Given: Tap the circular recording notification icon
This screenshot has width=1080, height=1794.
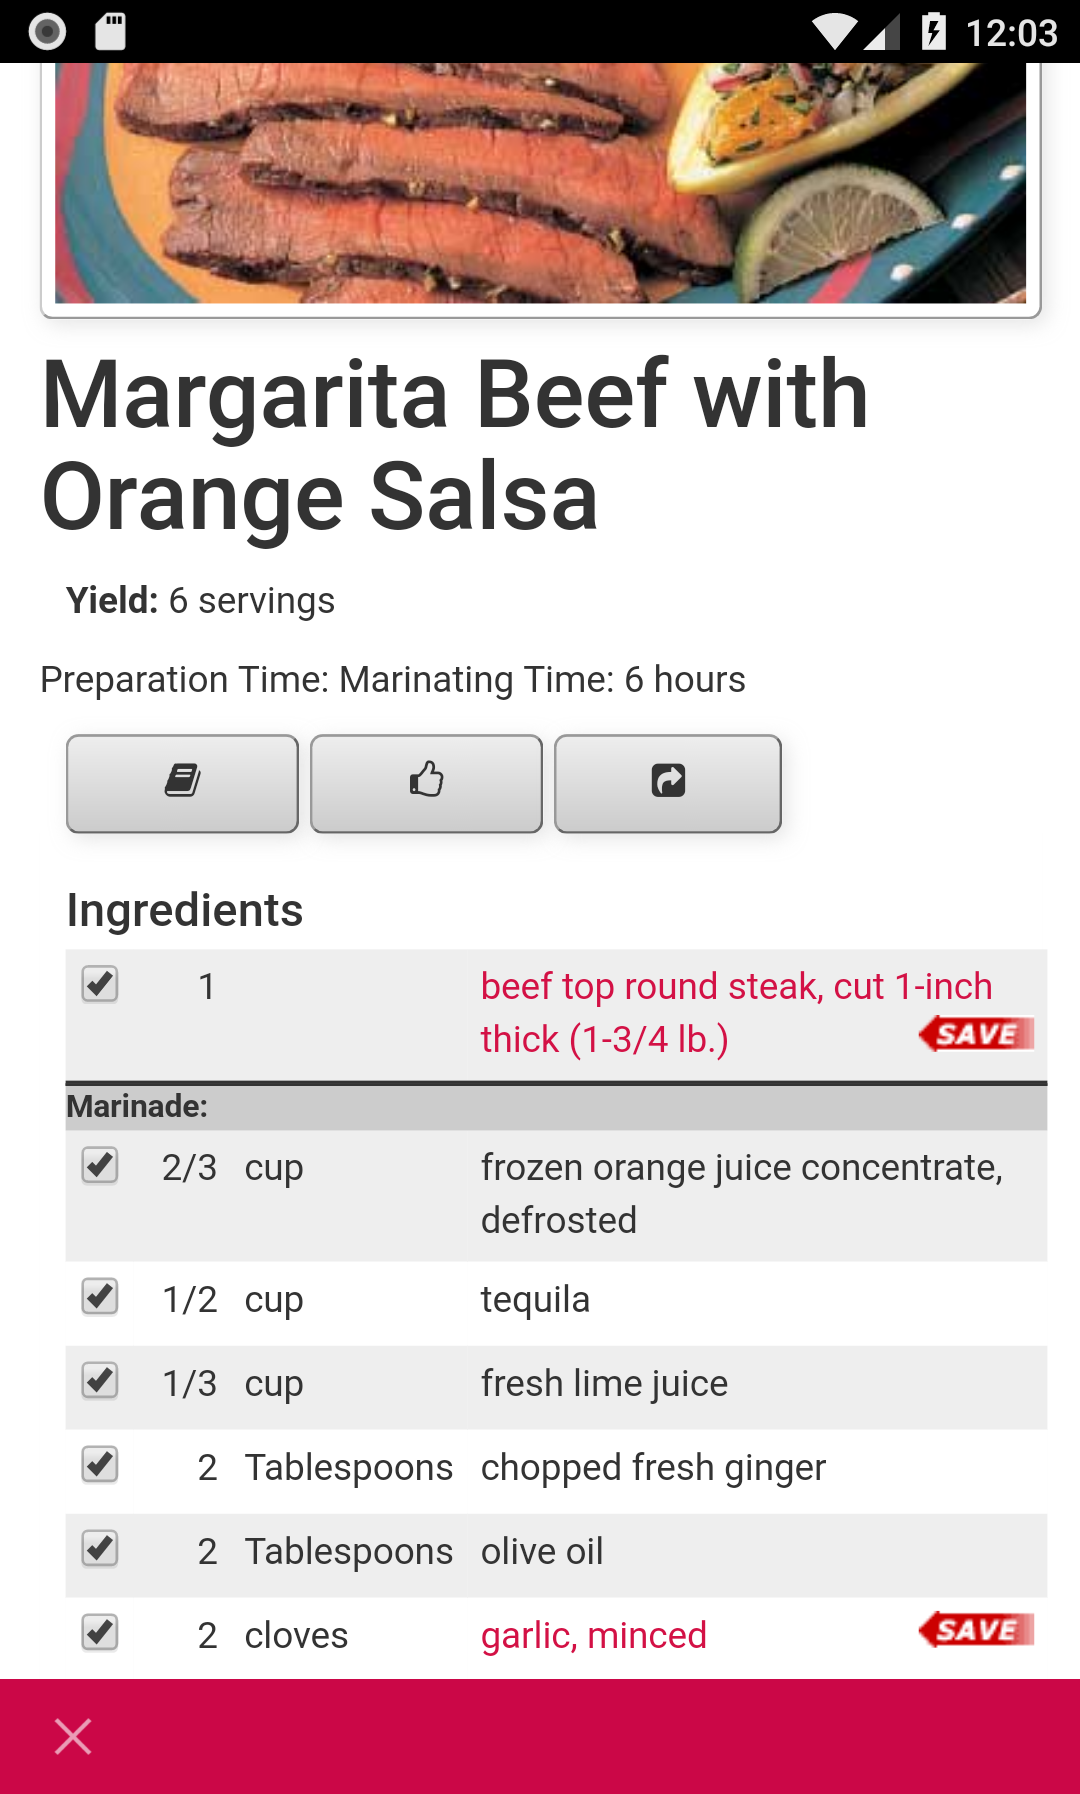Looking at the screenshot, I should pyautogui.click(x=47, y=32).
